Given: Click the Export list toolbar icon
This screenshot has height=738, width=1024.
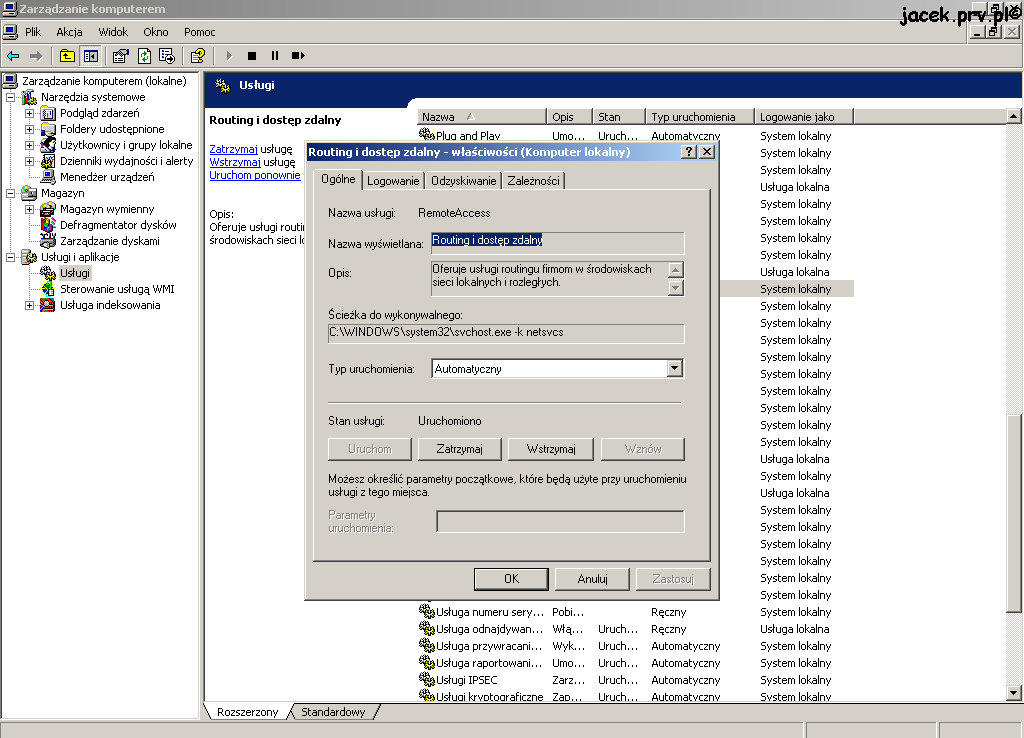Looking at the screenshot, I should point(167,56).
